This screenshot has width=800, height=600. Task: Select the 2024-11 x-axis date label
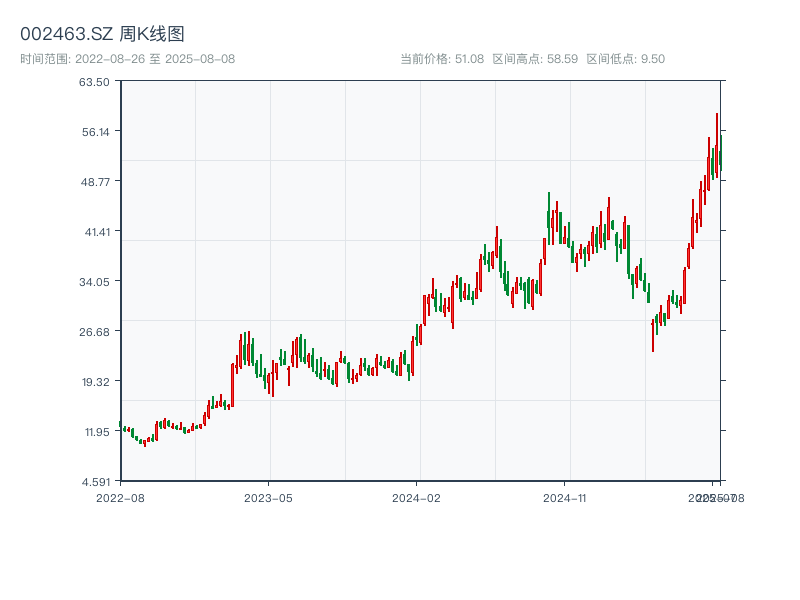pyautogui.click(x=565, y=497)
